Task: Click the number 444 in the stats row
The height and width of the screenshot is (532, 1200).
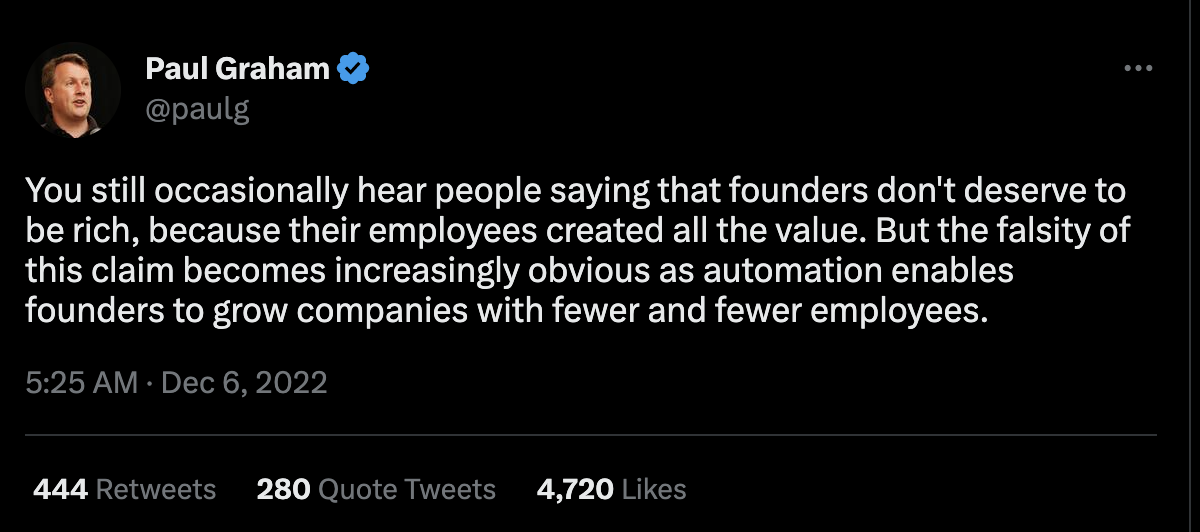Action: click(60, 489)
